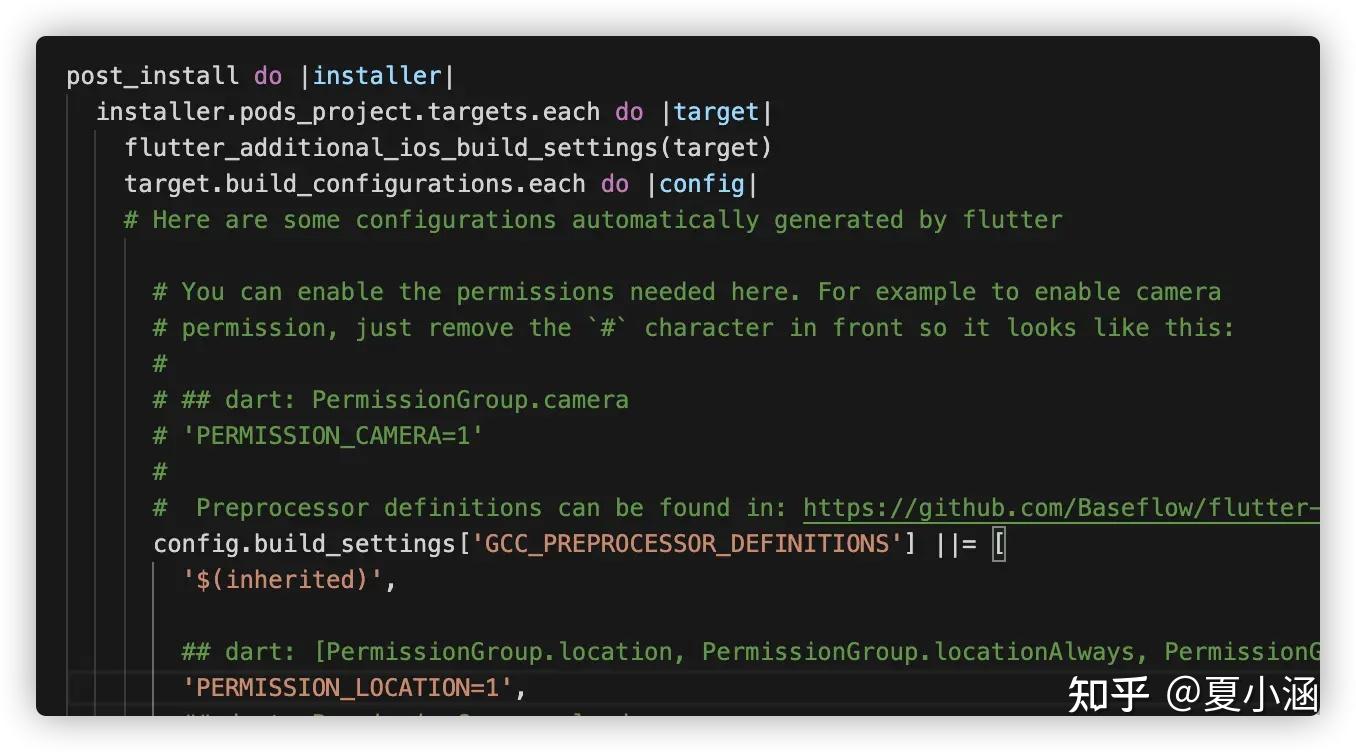Click target.build_configurations.each expression
Screen dimensions: 1356x752
click(354, 184)
